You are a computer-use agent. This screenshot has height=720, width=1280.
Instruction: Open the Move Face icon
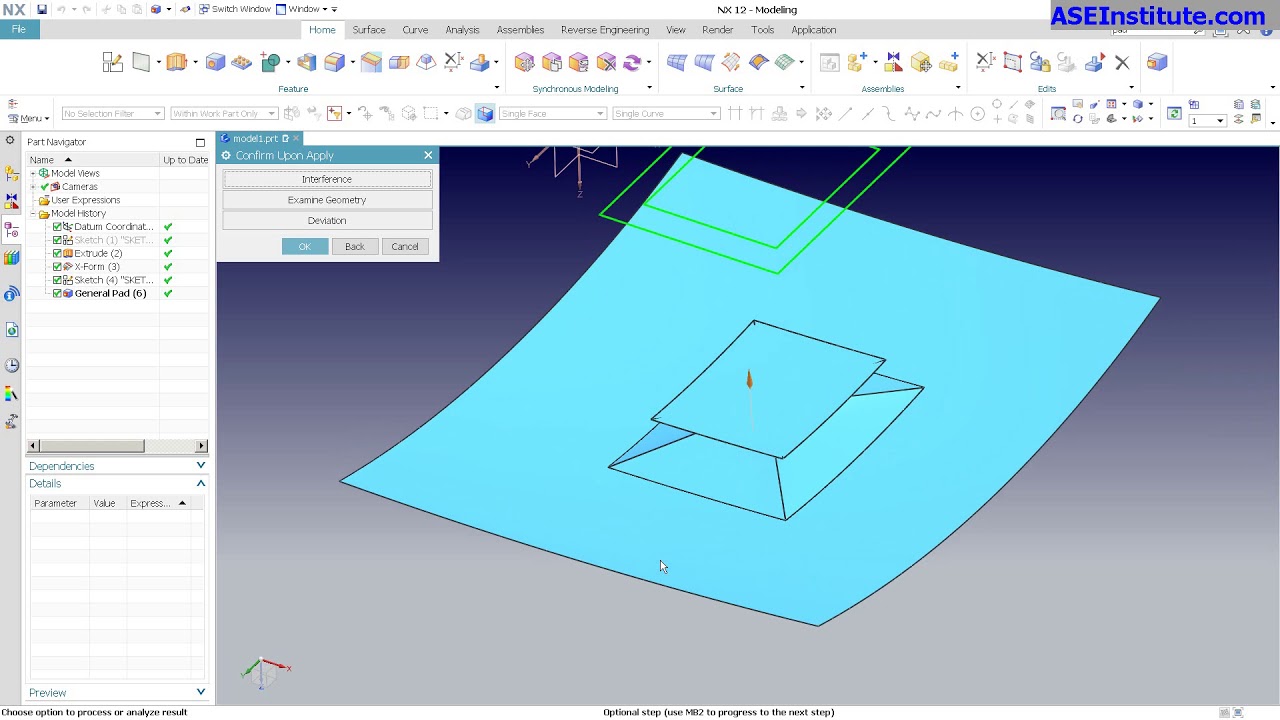(524, 63)
